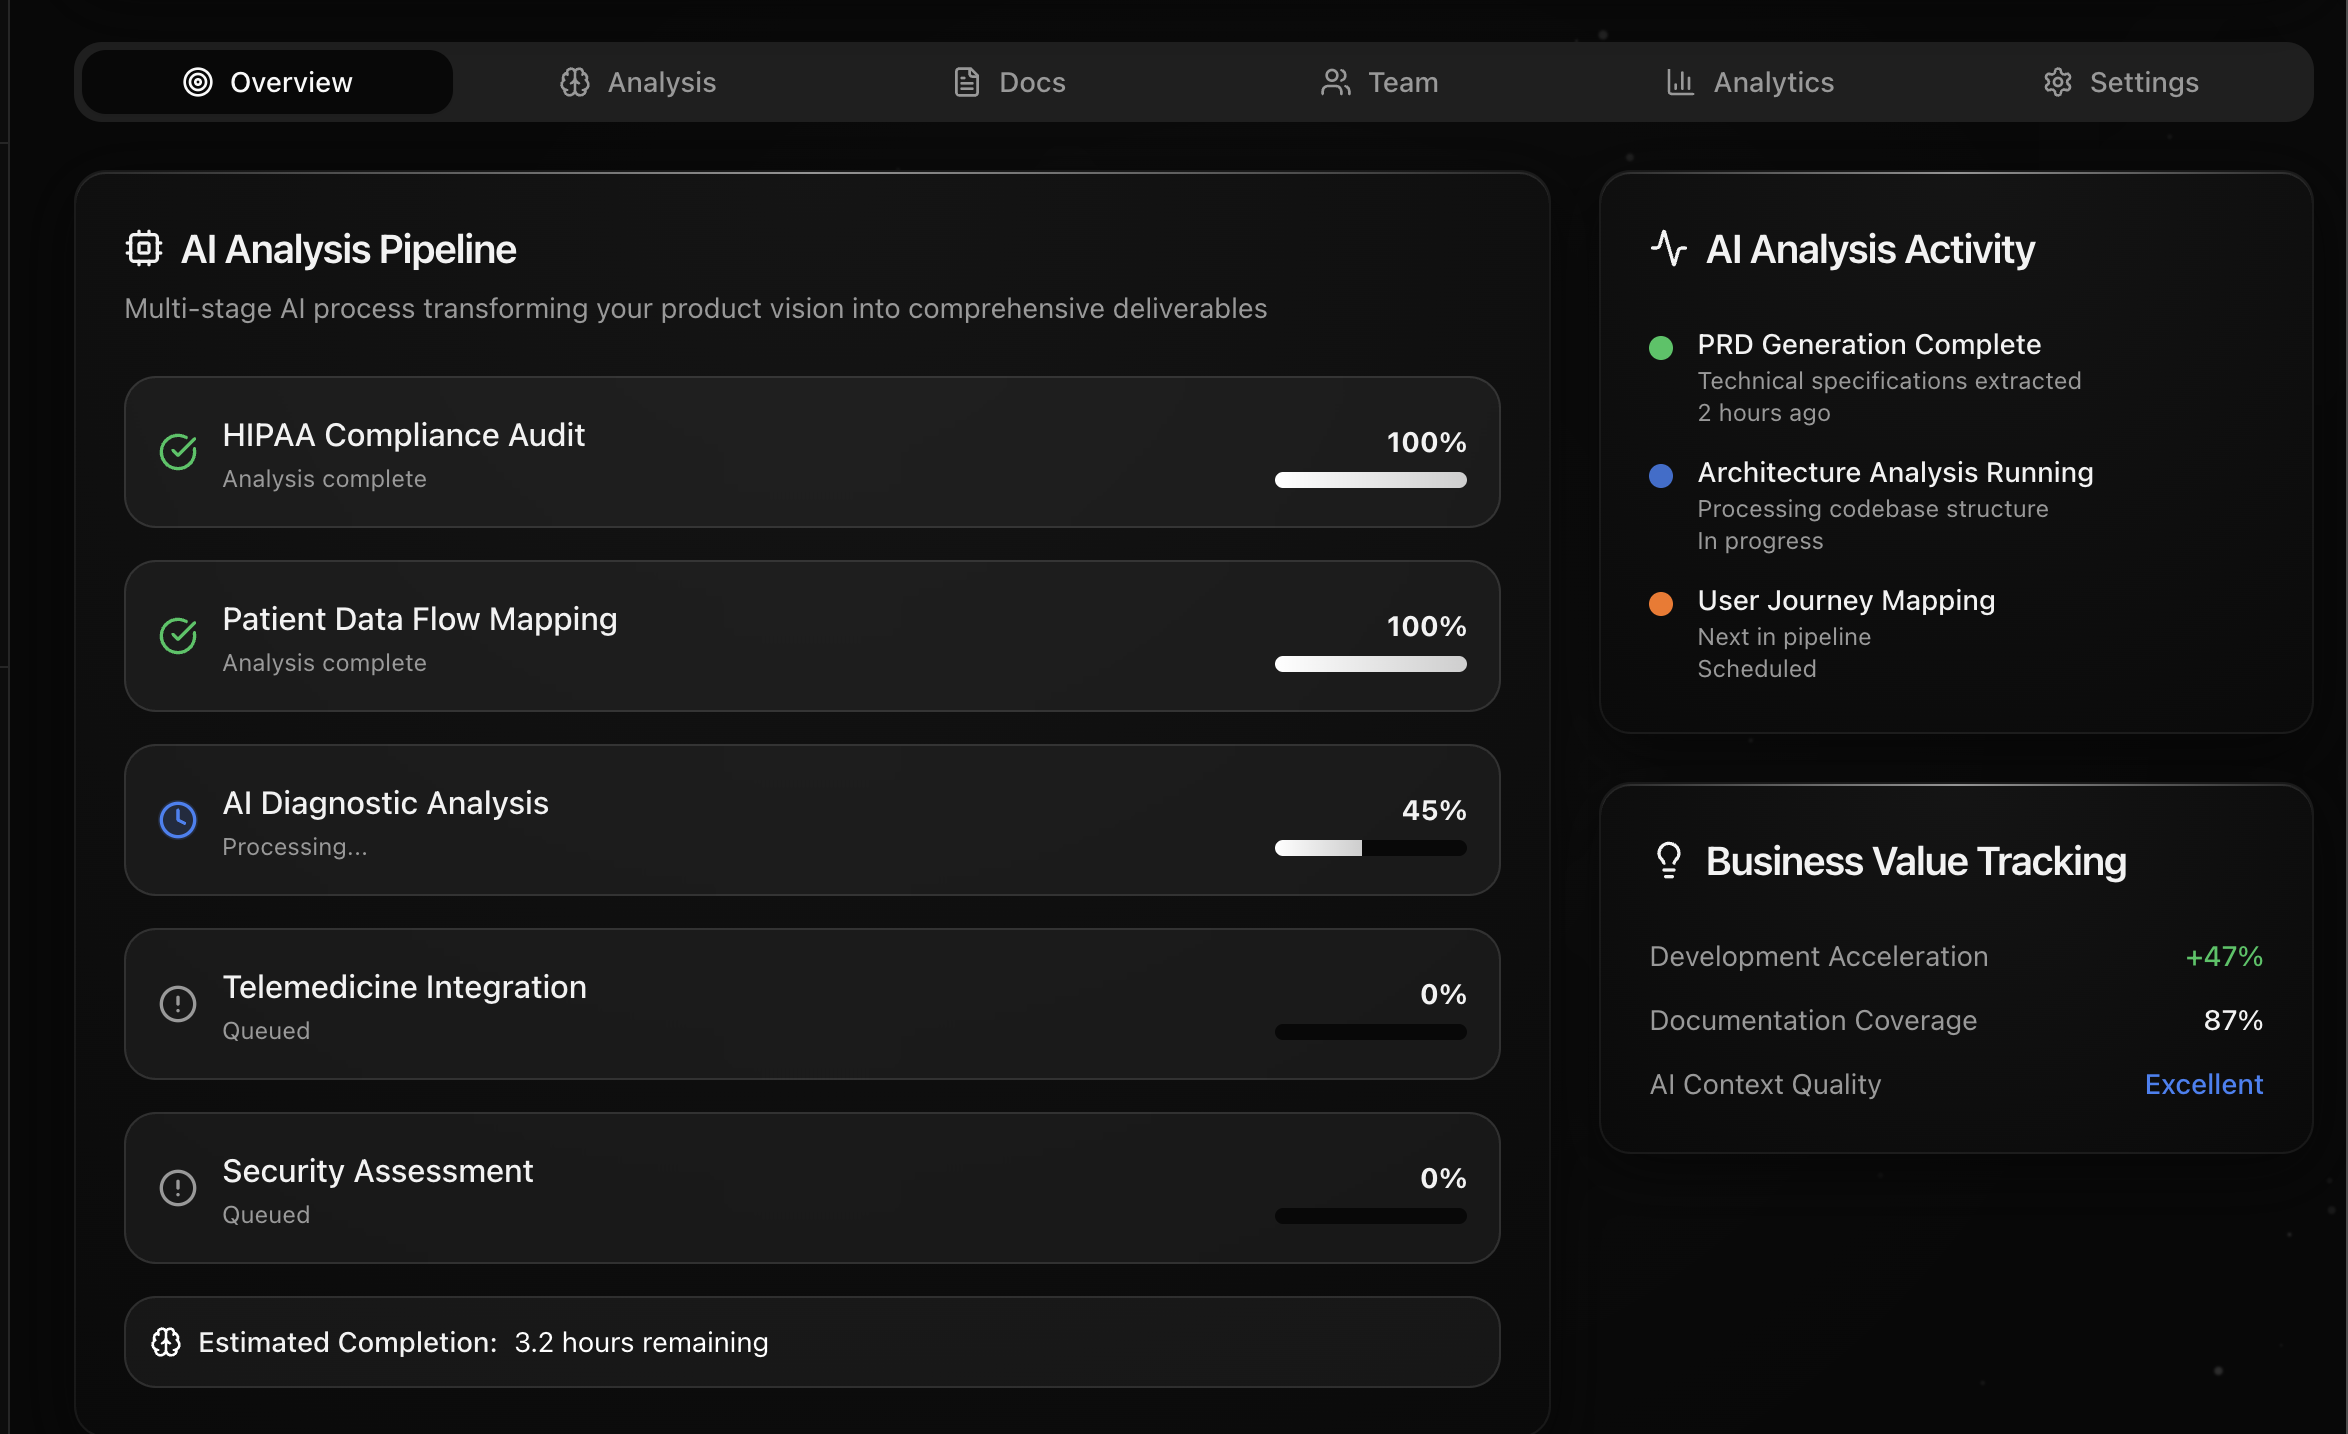The width and height of the screenshot is (2348, 1434).
Task: Click the Excellent AI Context Quality link
Action: click(2203, 1084)
